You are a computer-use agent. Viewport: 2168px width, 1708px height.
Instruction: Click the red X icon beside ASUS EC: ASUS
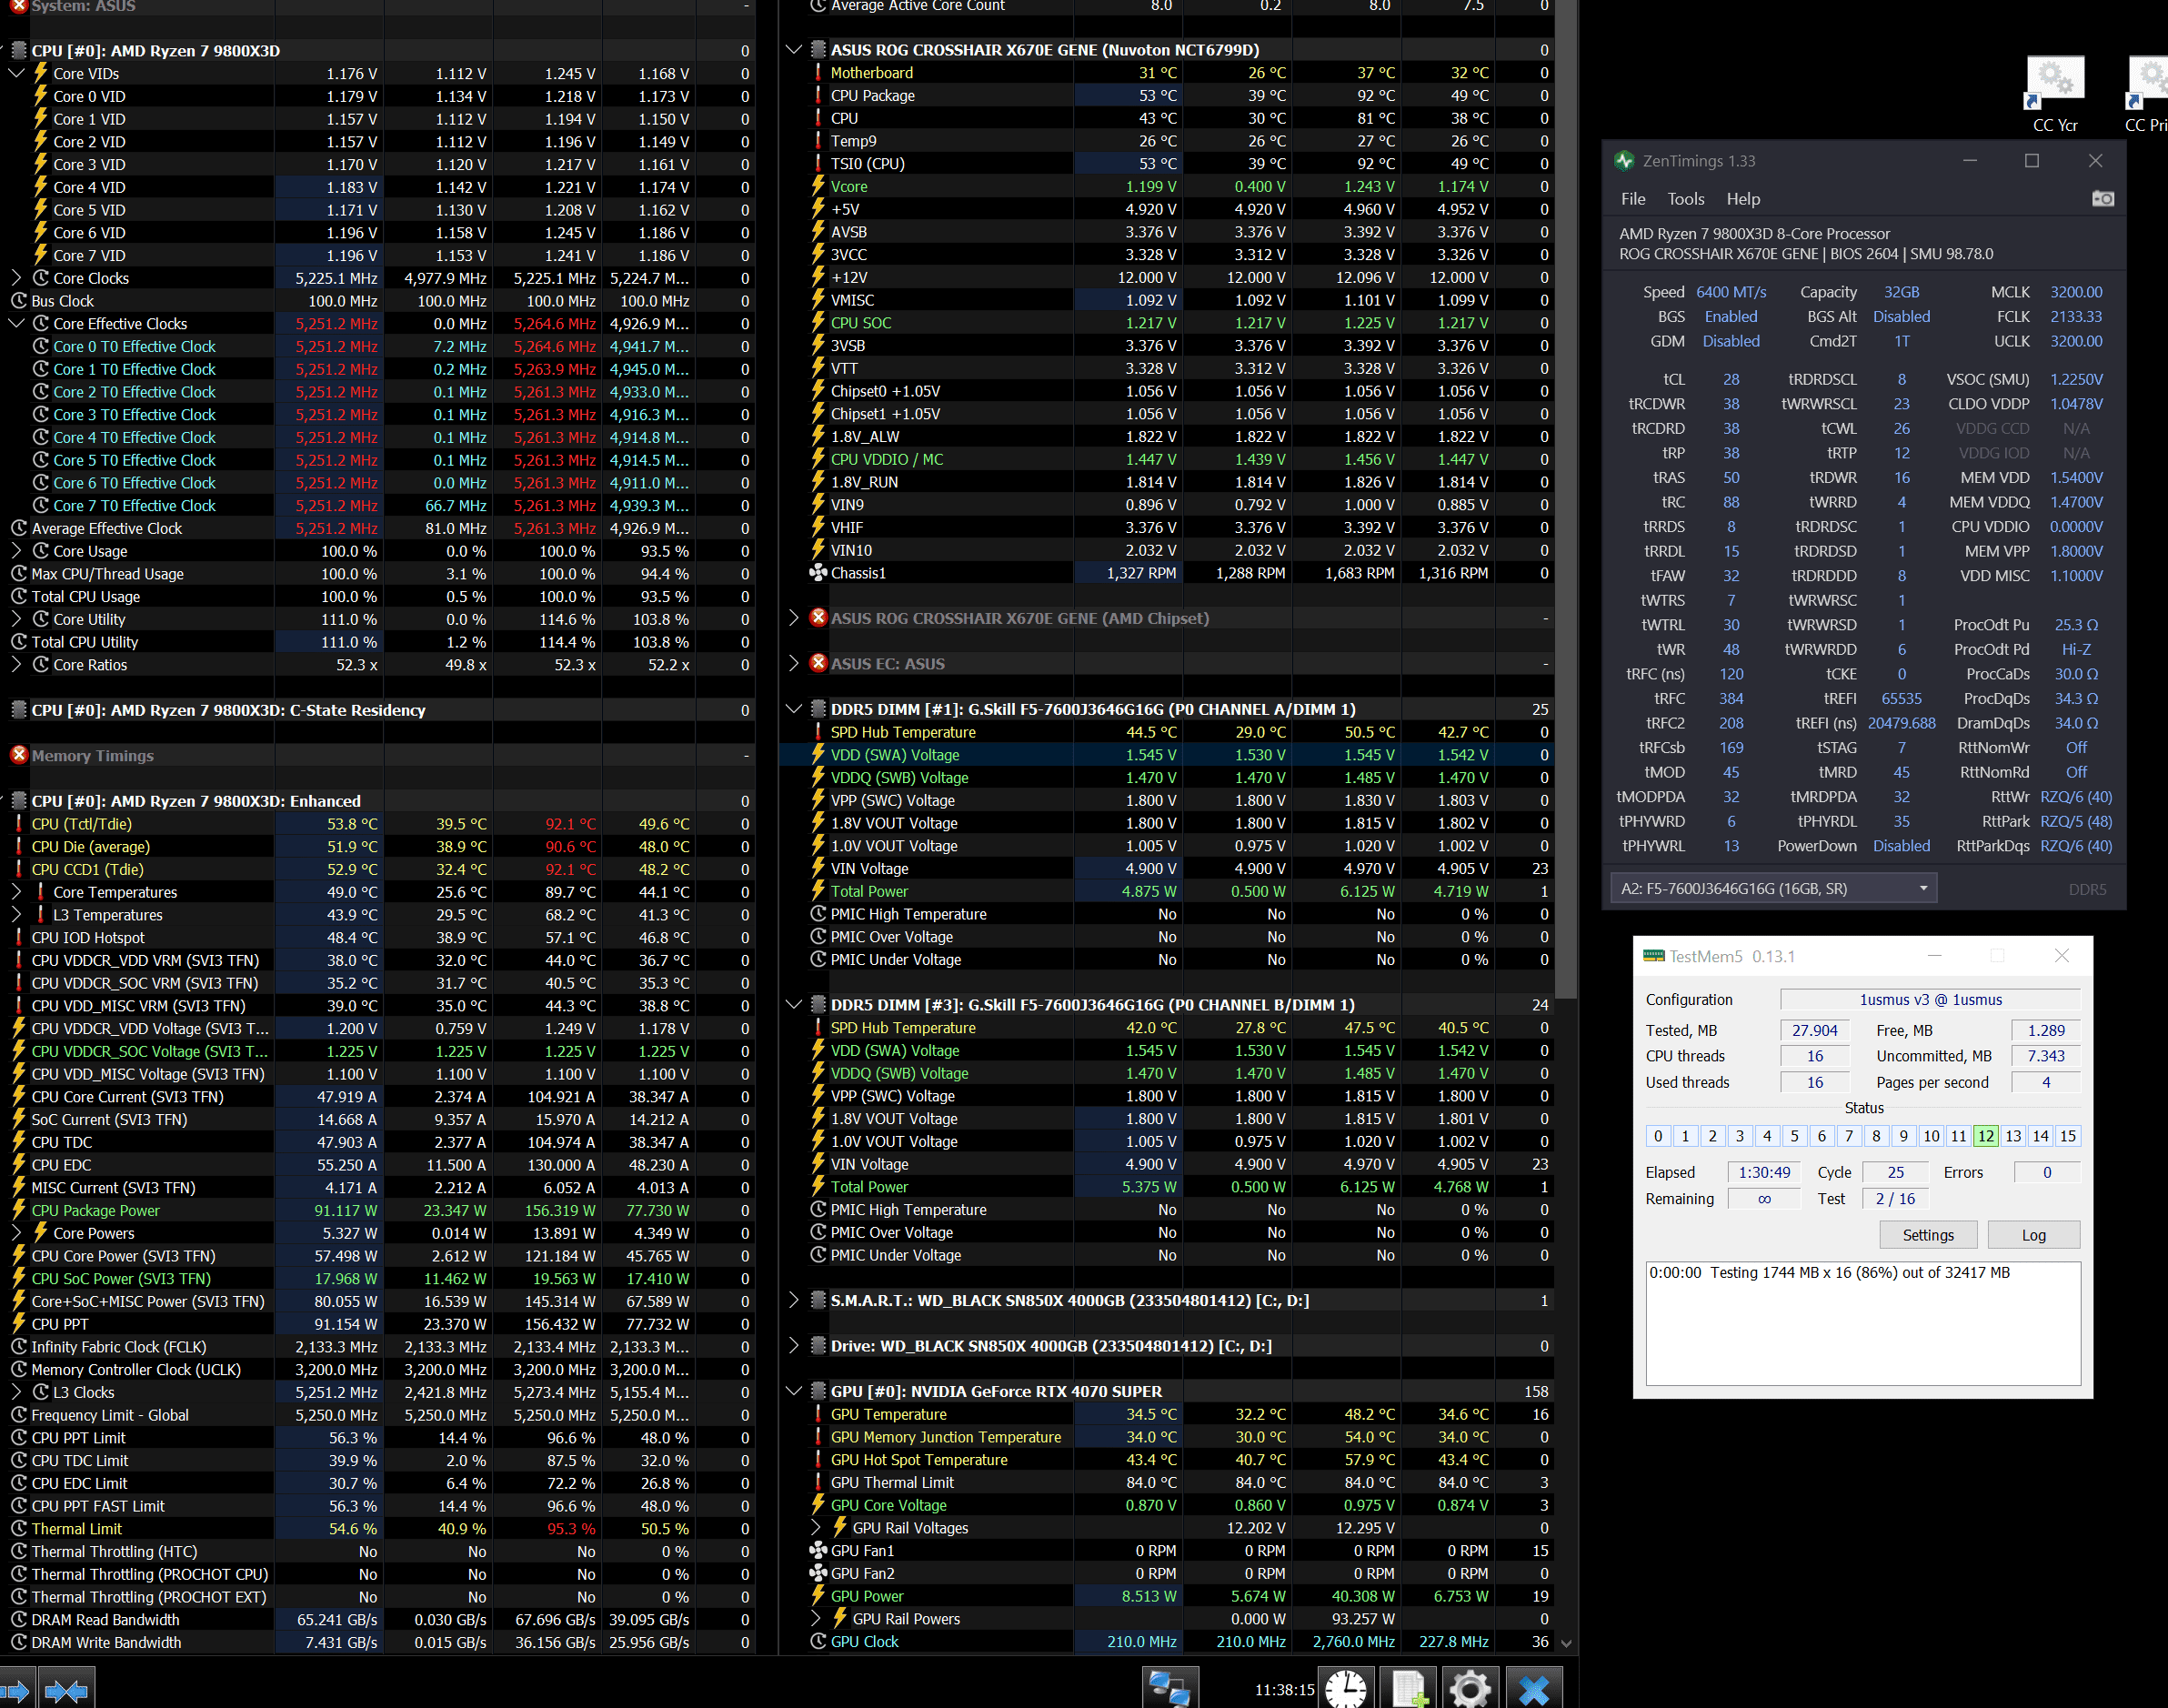click(x=818, y=663)
